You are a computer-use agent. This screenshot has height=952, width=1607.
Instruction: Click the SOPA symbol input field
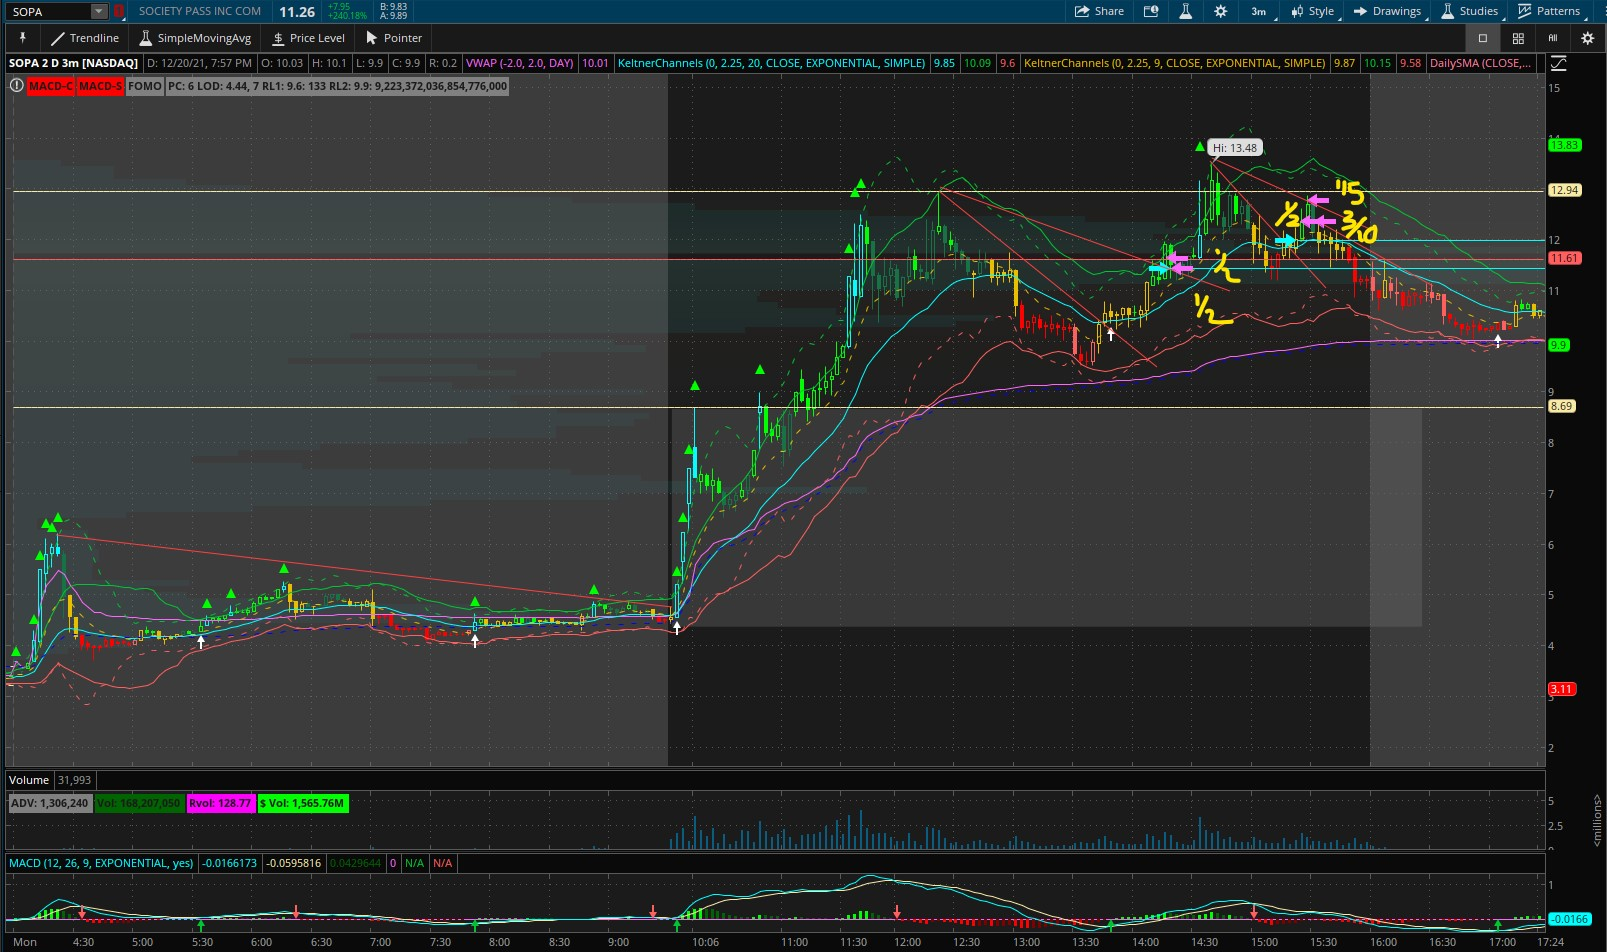tap(48, 11)
